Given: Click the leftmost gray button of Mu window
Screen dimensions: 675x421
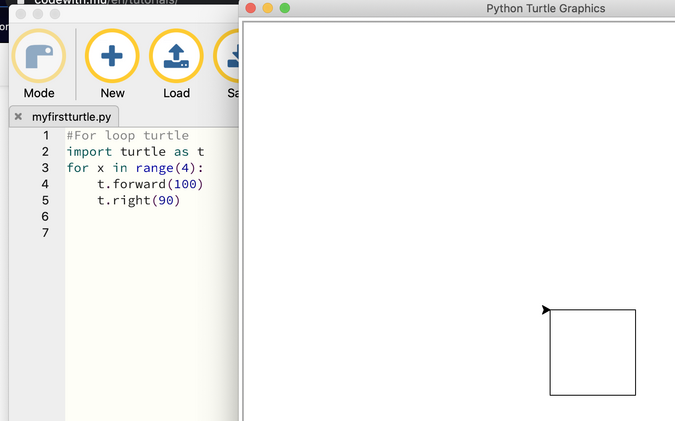Looking at the screenshot, I should [21, 15].
